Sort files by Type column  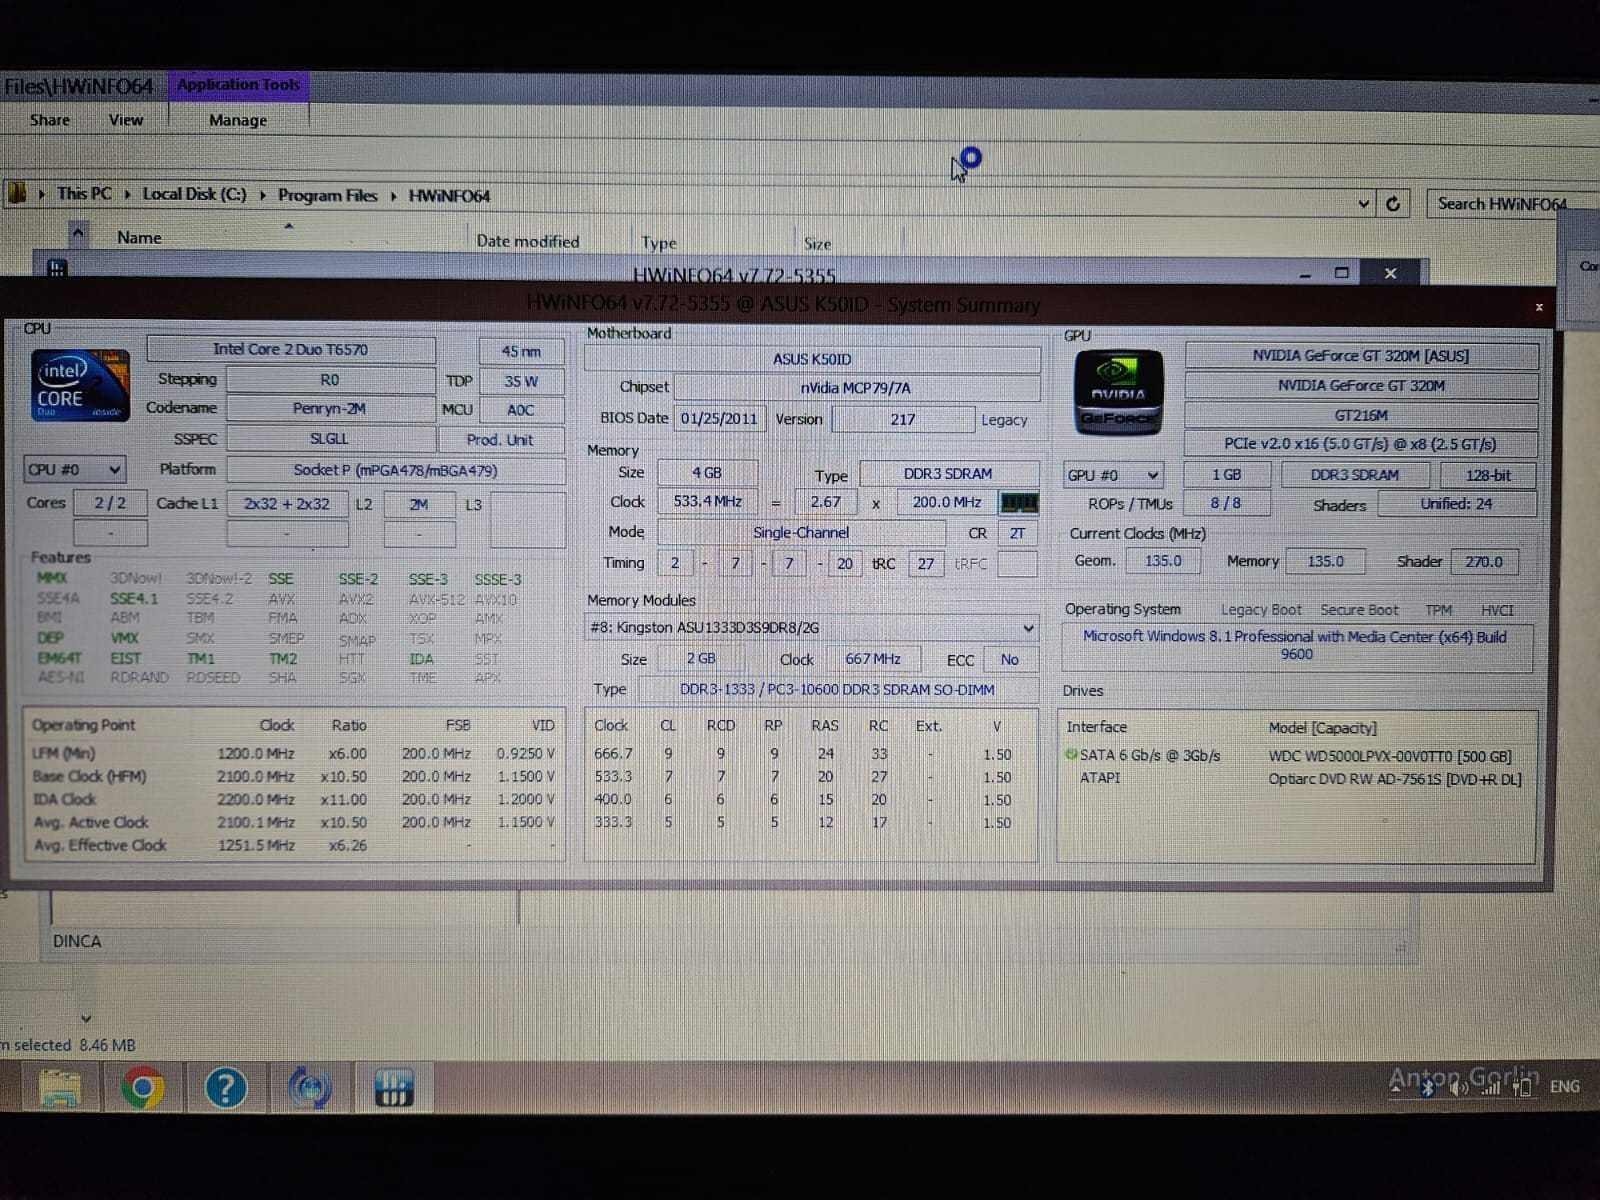pyautogui.click(x=659, y=242)
